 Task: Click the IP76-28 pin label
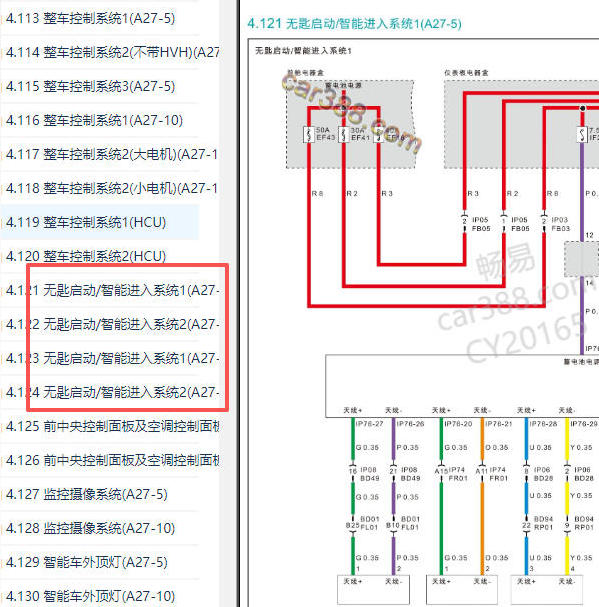tap(543, 424)
